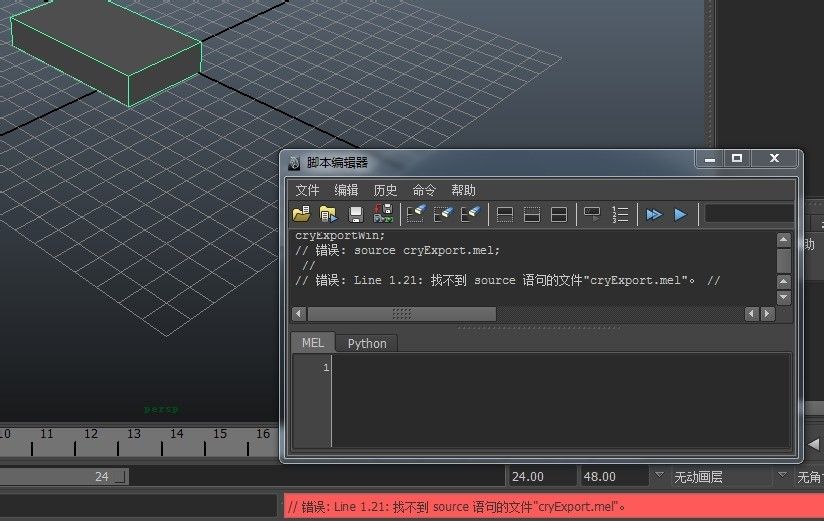This screenshot has width=824, height=521.
Task: Open the 帮助 menu in Script Editor
Action: (463, 190)
